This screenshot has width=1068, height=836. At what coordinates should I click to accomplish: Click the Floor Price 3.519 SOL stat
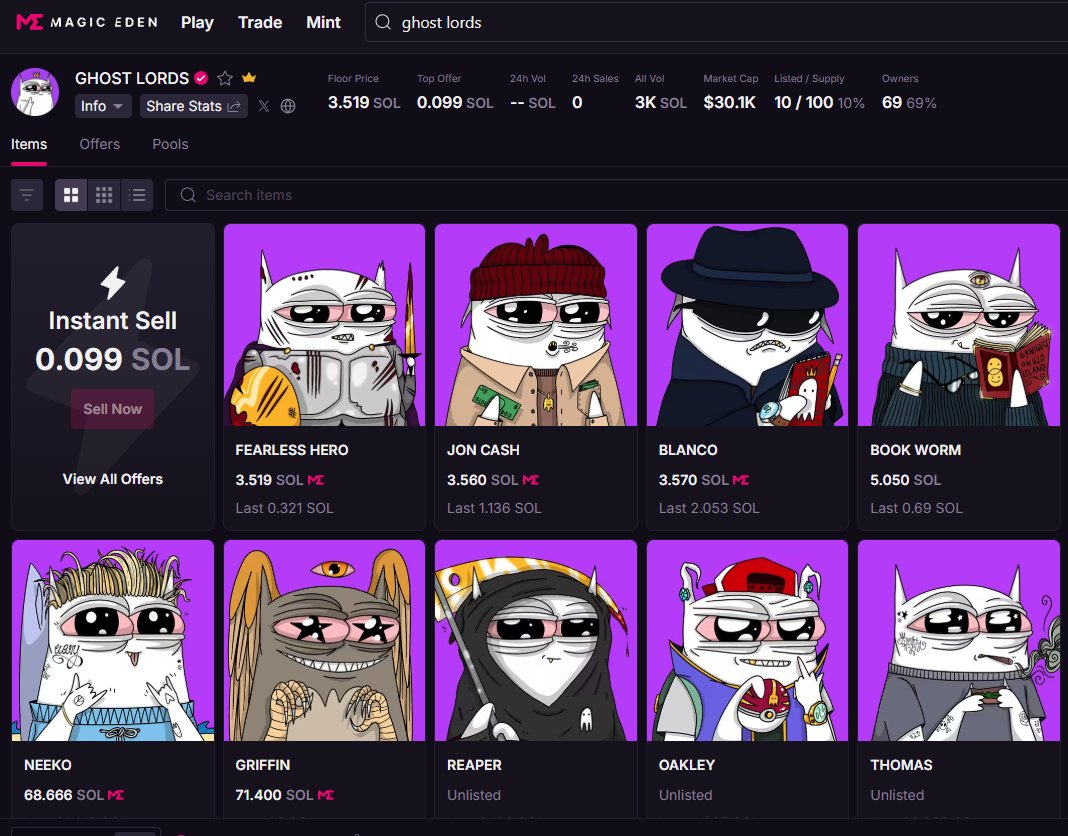pos(364,93)
